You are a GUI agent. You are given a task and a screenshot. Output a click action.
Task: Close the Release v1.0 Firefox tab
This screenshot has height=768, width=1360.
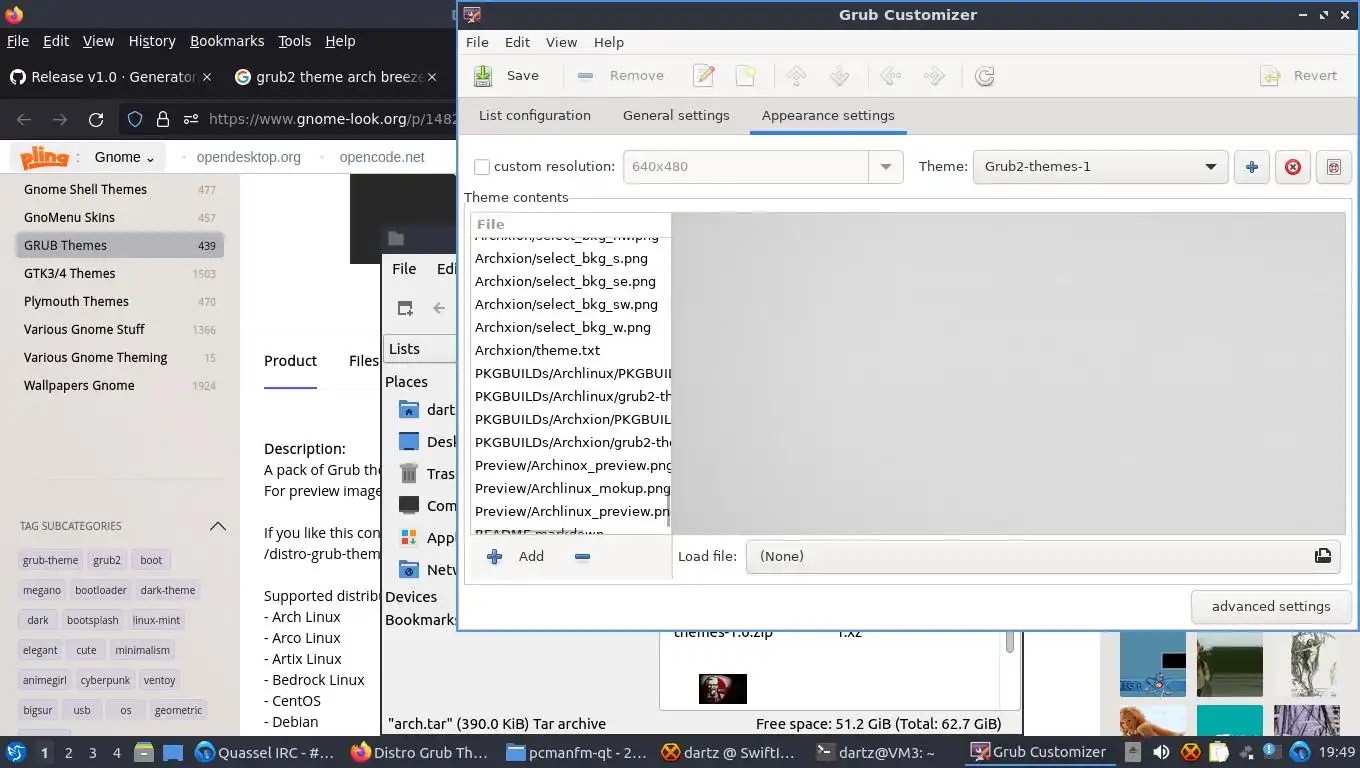207,77
